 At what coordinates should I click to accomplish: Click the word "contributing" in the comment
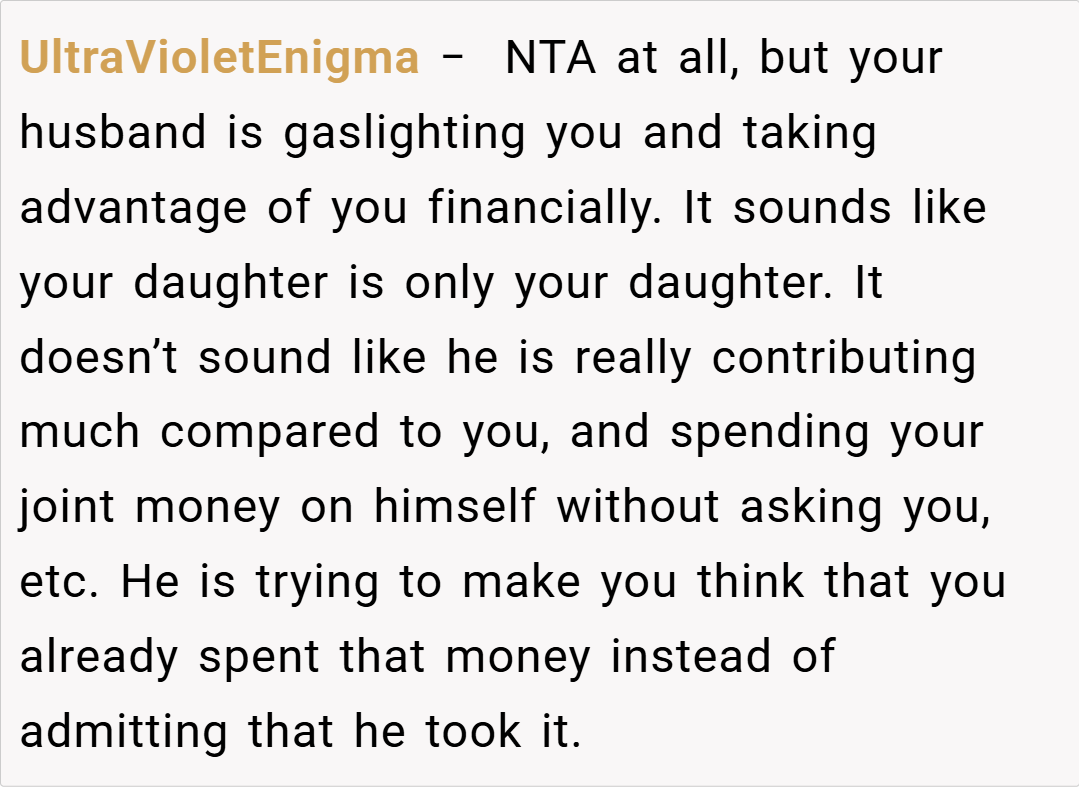(x=843, y=358)
